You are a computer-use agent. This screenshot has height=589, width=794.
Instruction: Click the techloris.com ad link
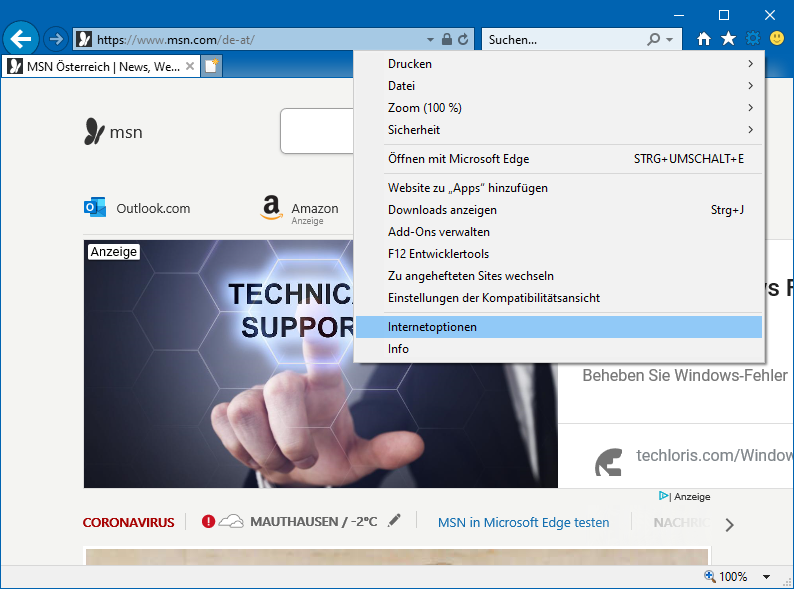(714, 455)
